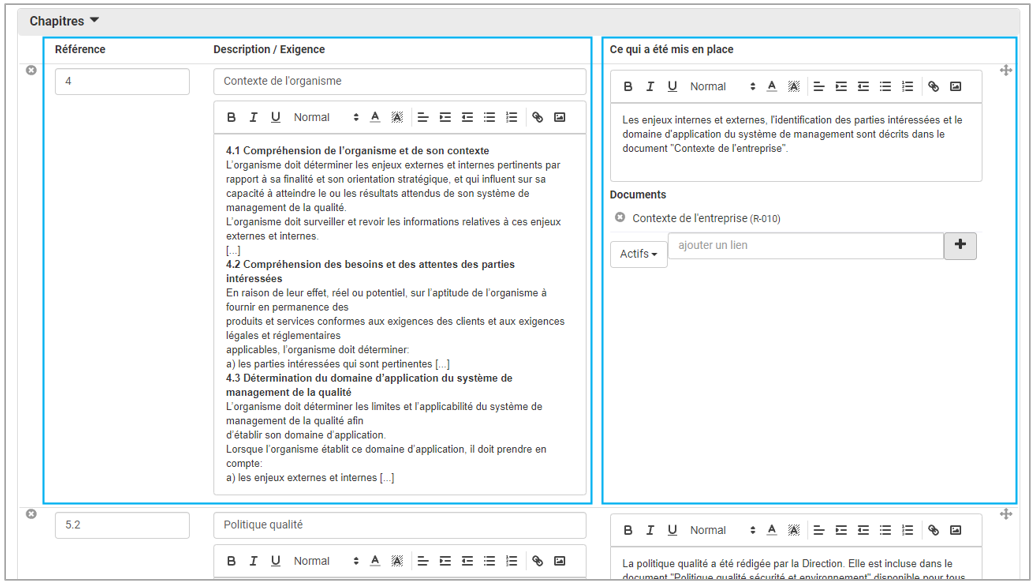Open the 'Contexte de l'entreprise' document

(690, 218)
